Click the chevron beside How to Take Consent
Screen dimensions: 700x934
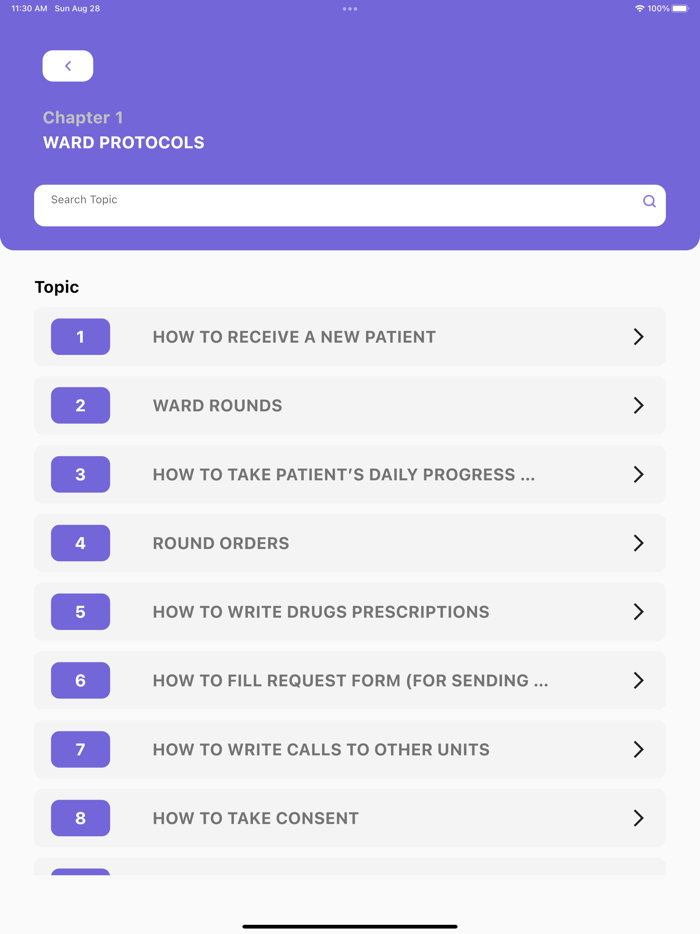coord(638,818)
